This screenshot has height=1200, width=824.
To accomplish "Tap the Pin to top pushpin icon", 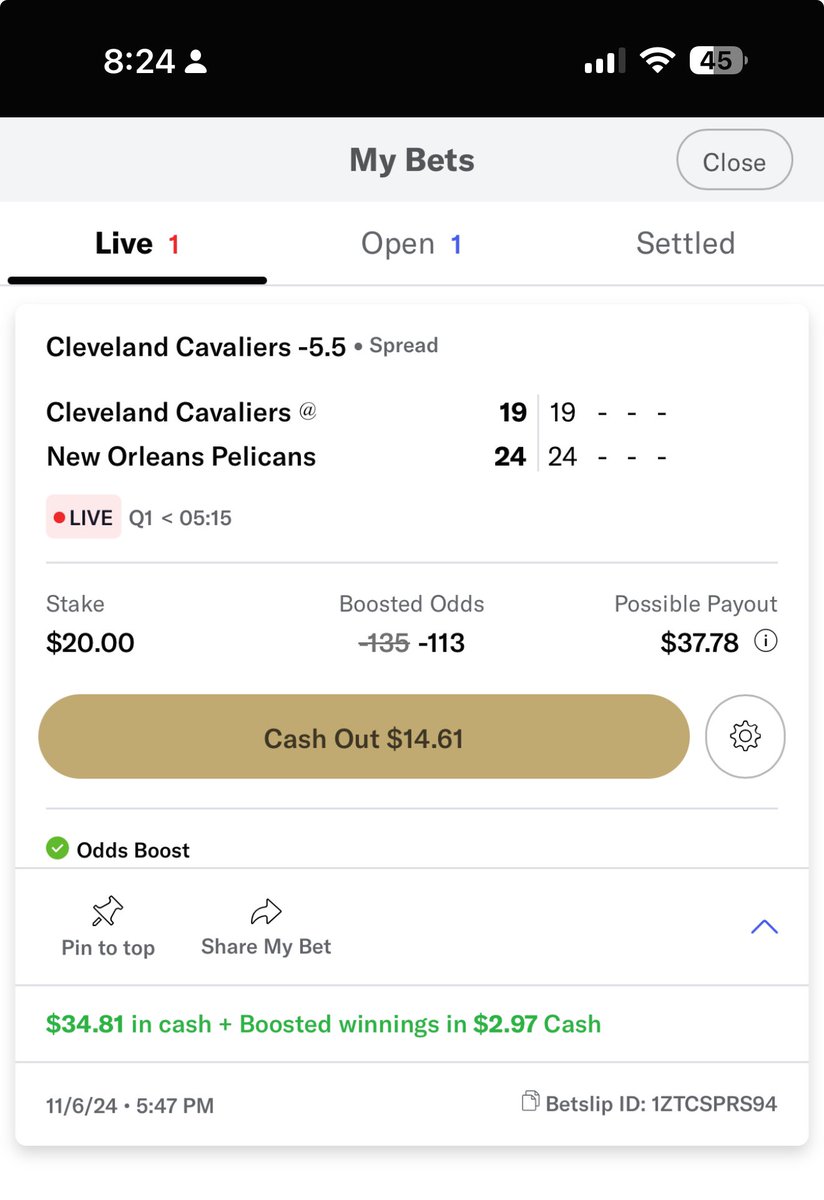I will (108, 911).
